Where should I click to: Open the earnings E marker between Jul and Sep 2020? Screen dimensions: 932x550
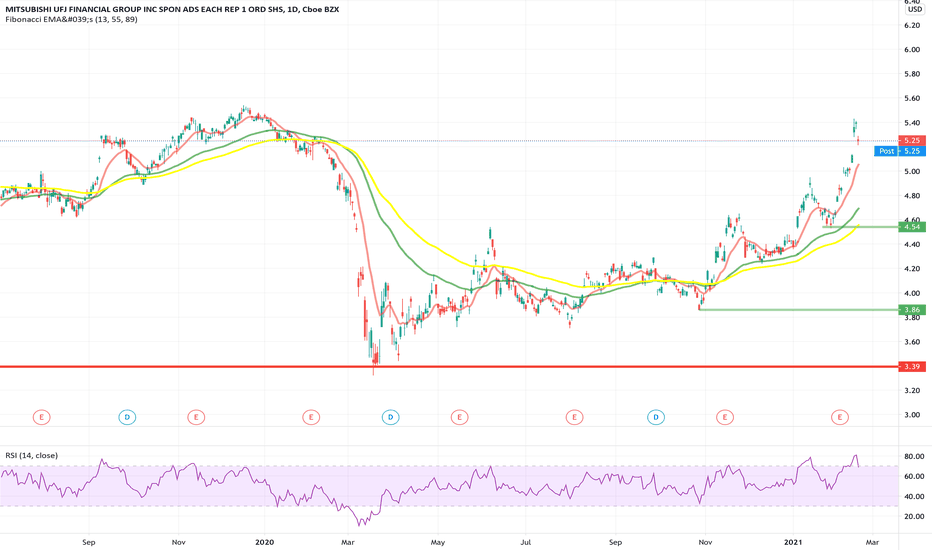[574, 417]
